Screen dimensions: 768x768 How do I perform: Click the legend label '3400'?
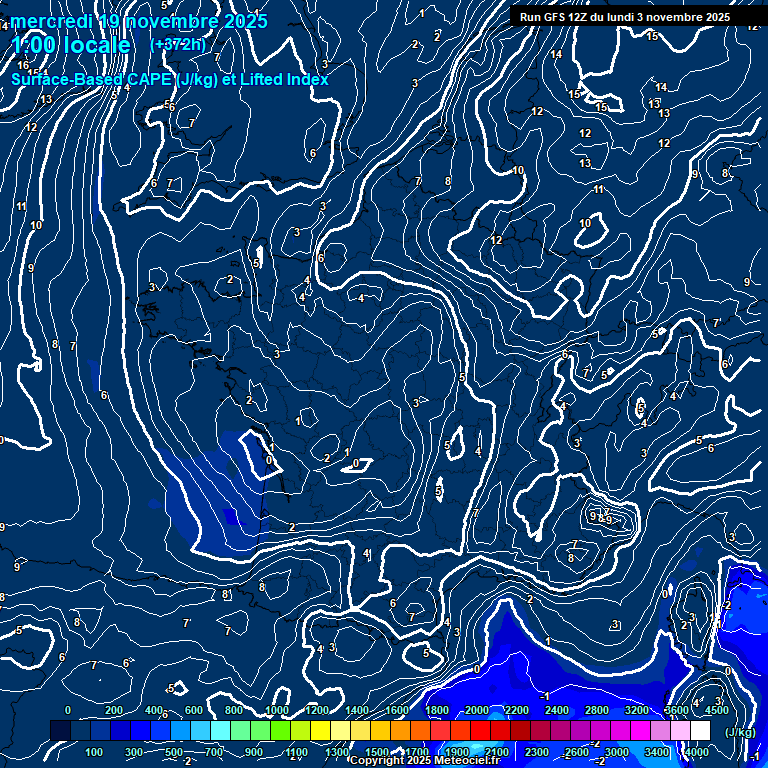coord(657,752)
